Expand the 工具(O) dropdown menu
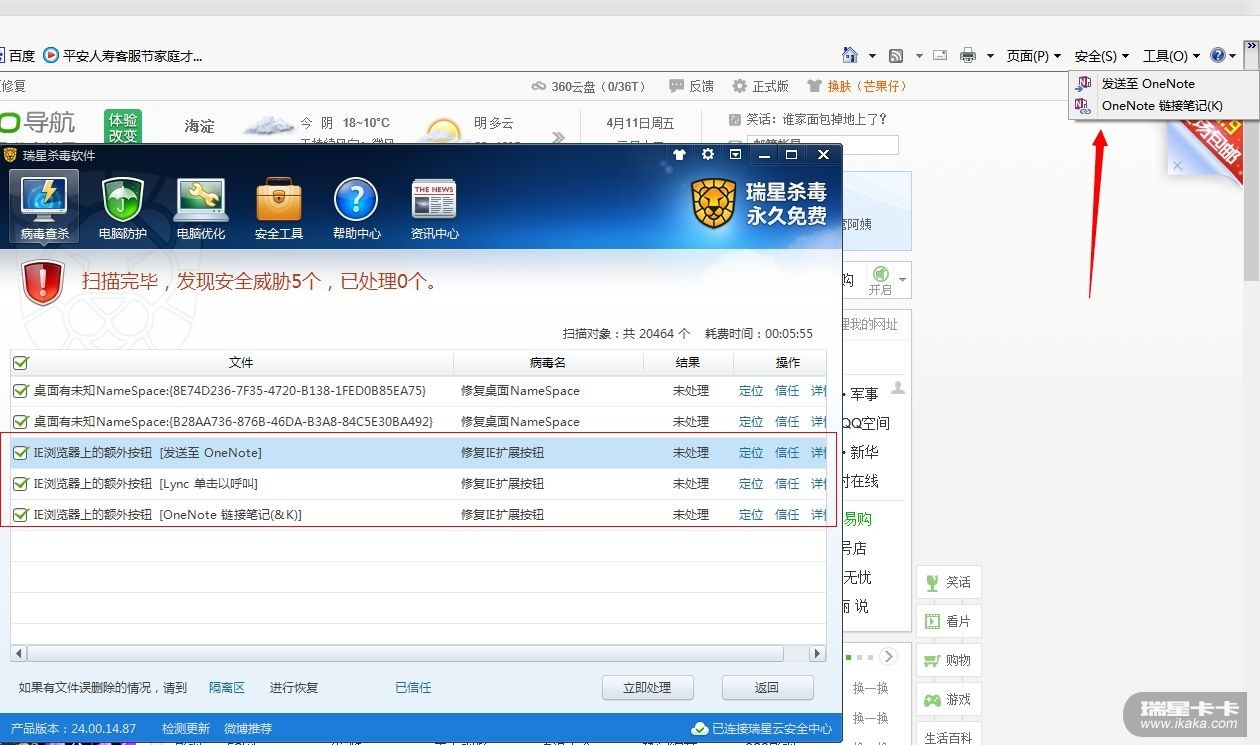The width and height of the screenshot is (1260, 745). coord(1171,56)
